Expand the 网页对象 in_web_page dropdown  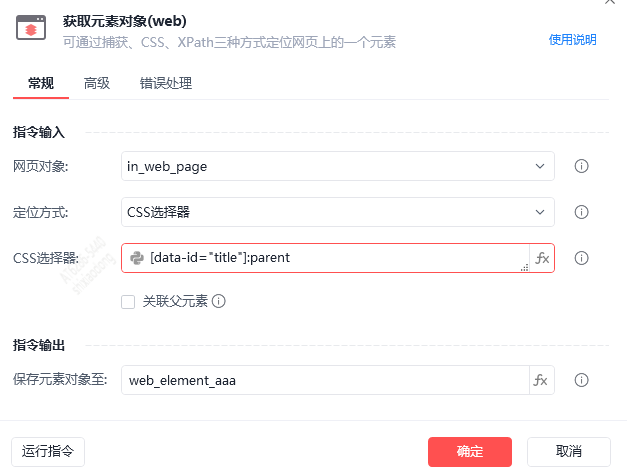point(541,166)
